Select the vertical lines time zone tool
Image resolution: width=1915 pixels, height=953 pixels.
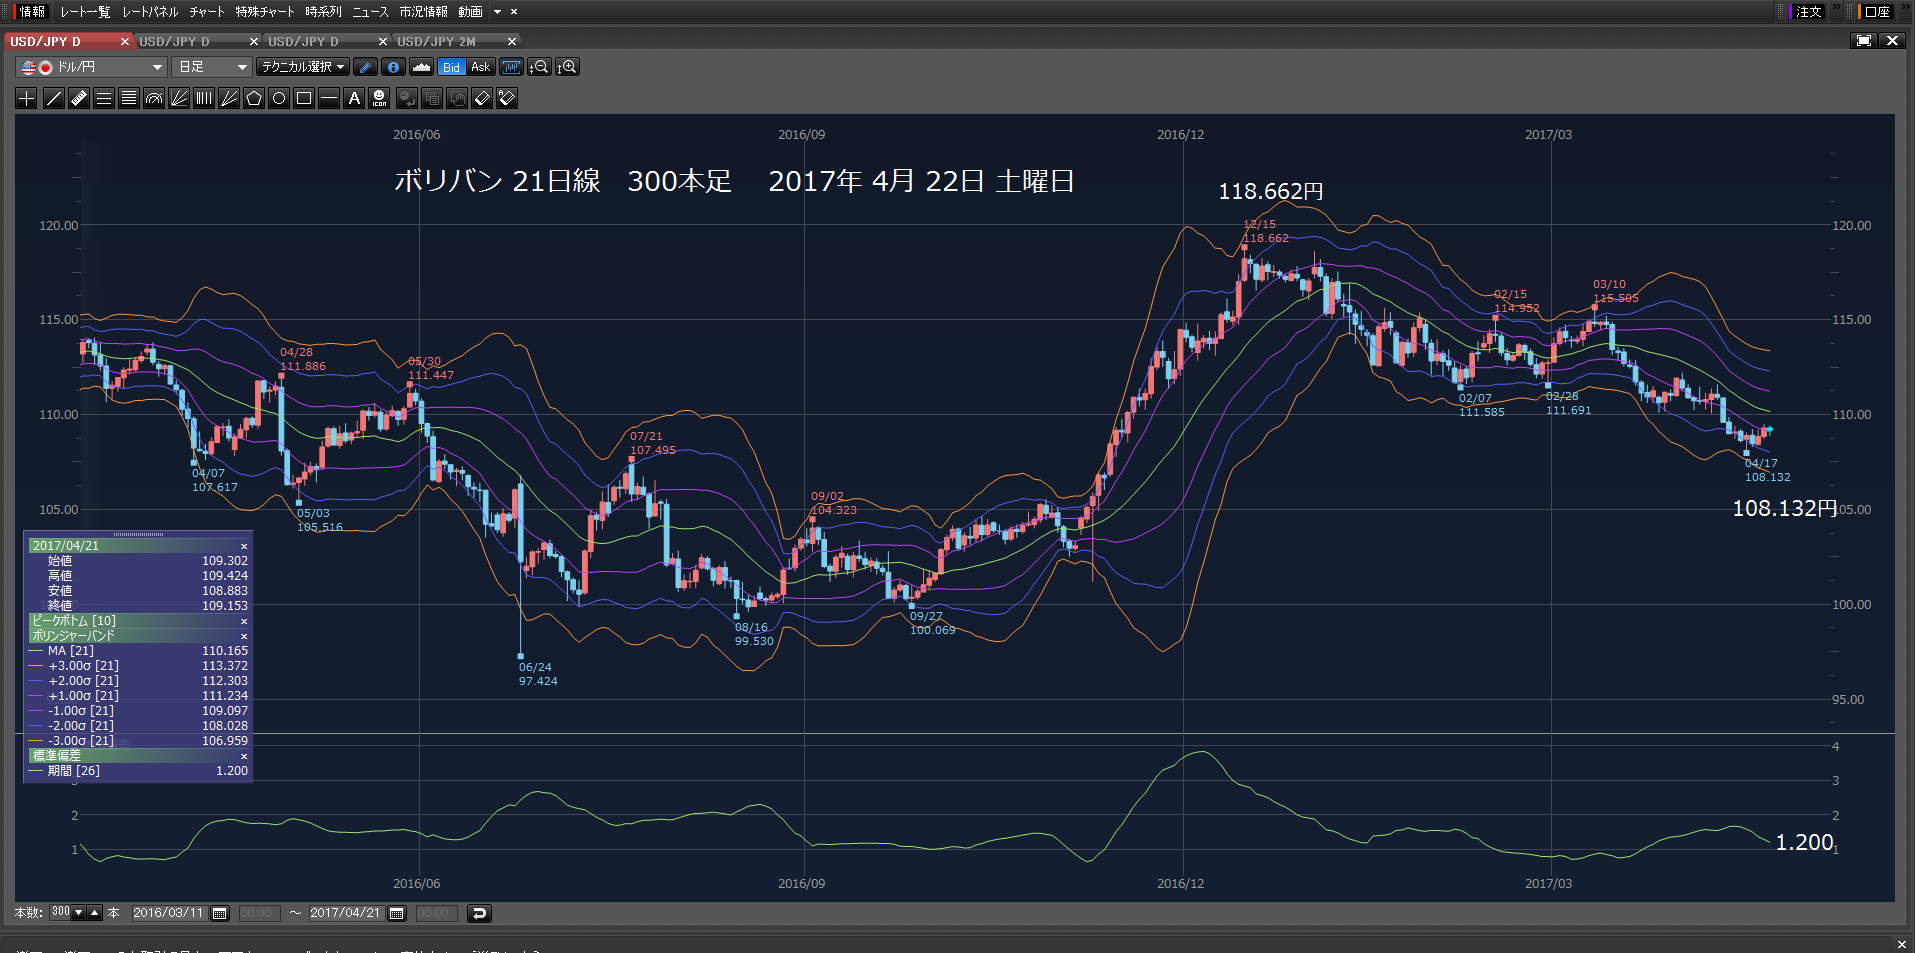[204, 98]
